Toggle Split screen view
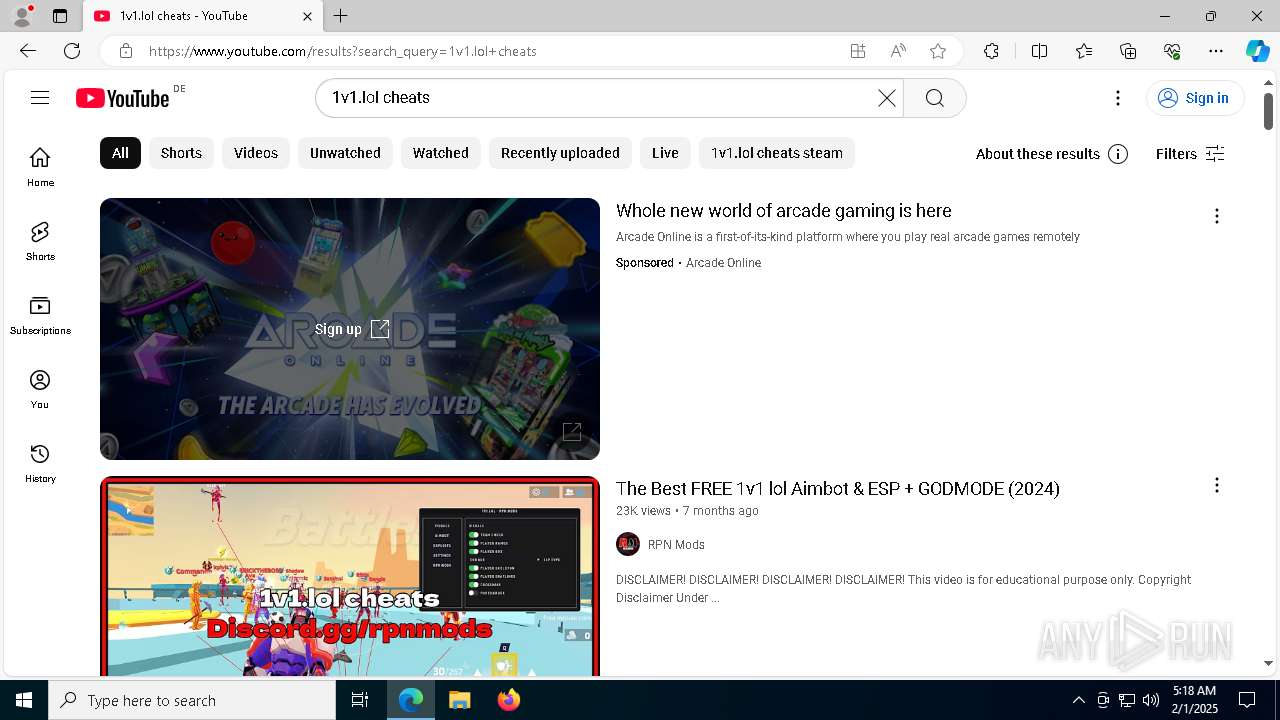The height and width of the screenshot is (720, 1280). (x=1039, y=51)
